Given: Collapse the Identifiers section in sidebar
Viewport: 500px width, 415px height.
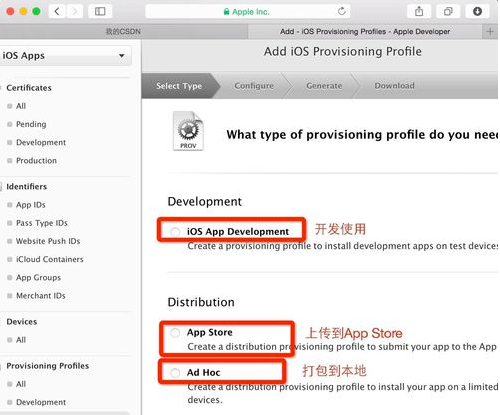Looking at the screenshot, I should (x=27, y=186).
